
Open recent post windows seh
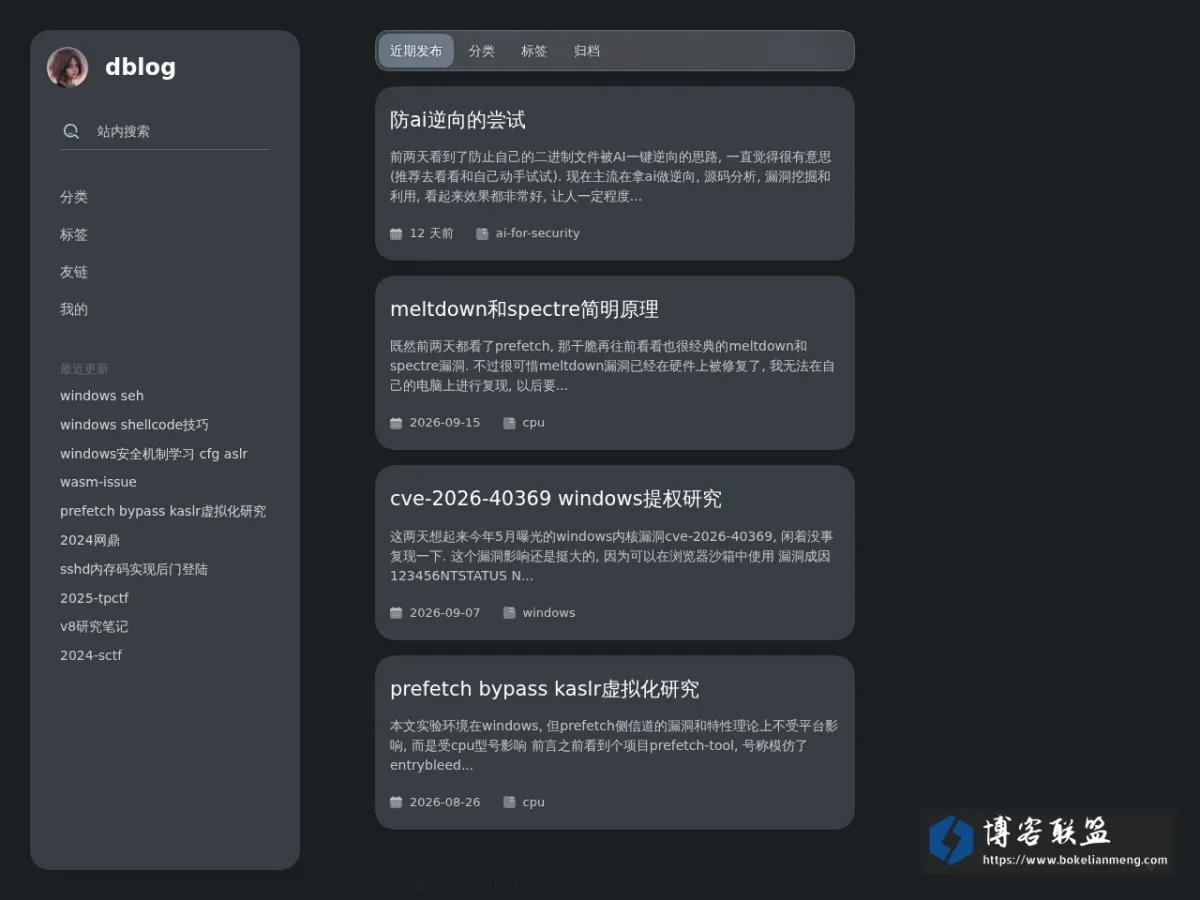102,396
